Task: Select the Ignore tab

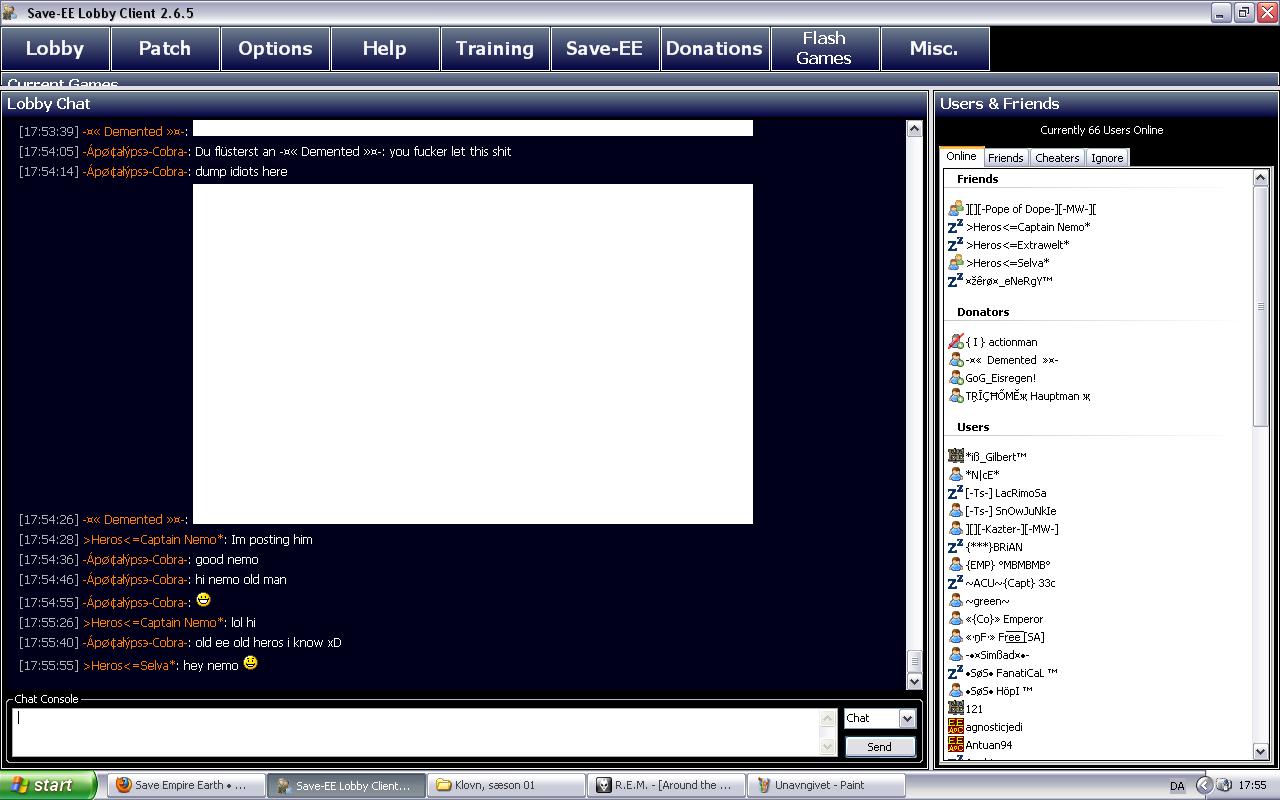Action: pos(1106,158)
